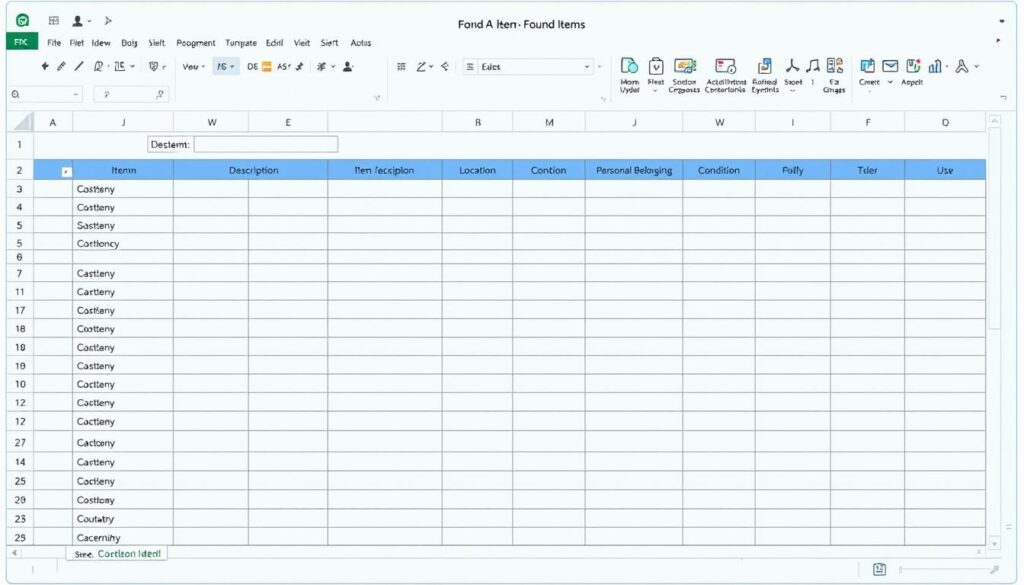The image size is (1024, 585).
Task: Open the green FIK file tab
Action: click(x=22, y=42)
